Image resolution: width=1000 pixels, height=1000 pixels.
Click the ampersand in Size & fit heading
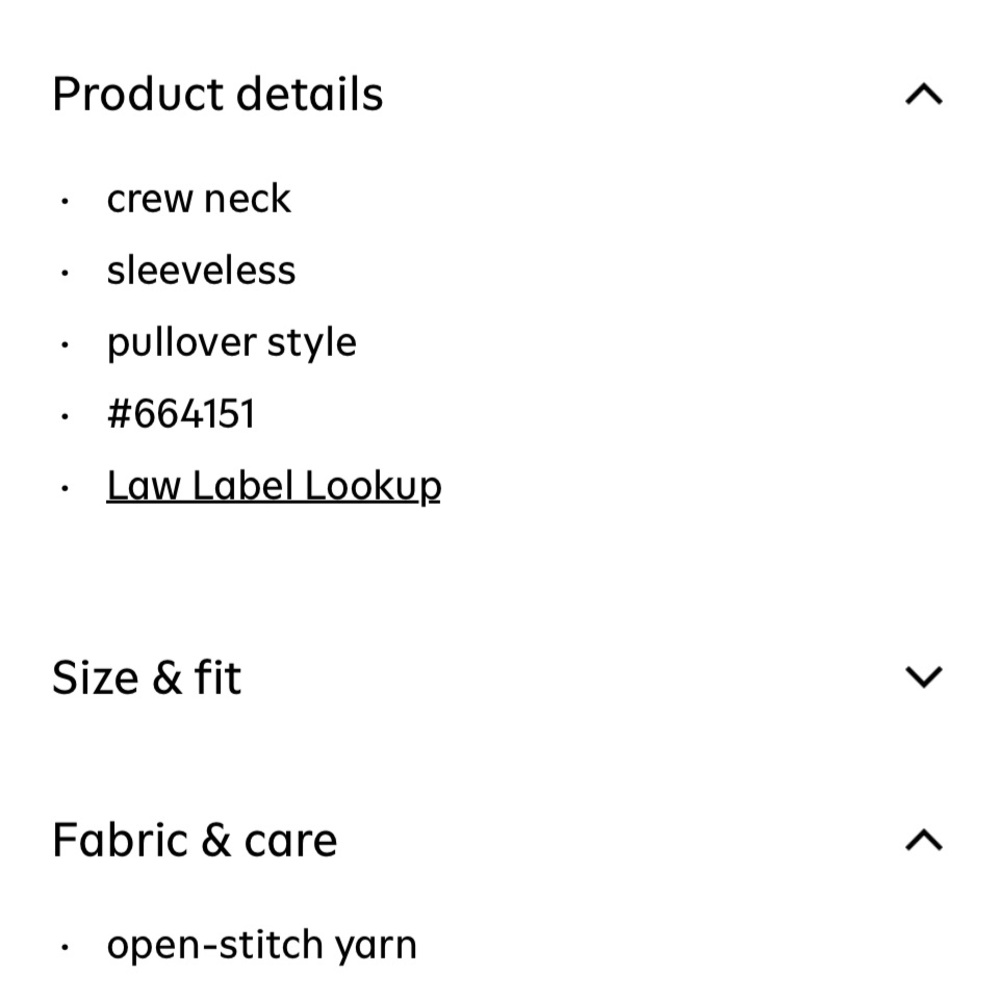pos(167,677)
